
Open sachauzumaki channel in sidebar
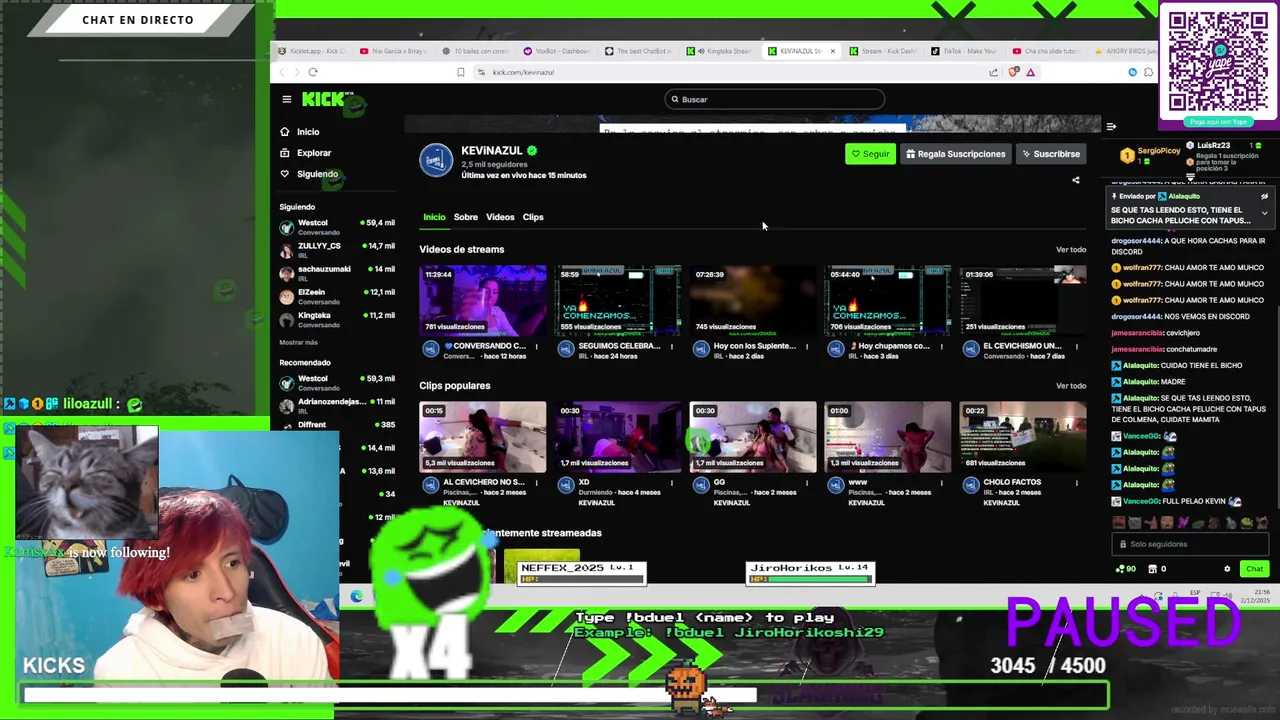[x=337, y=273]
